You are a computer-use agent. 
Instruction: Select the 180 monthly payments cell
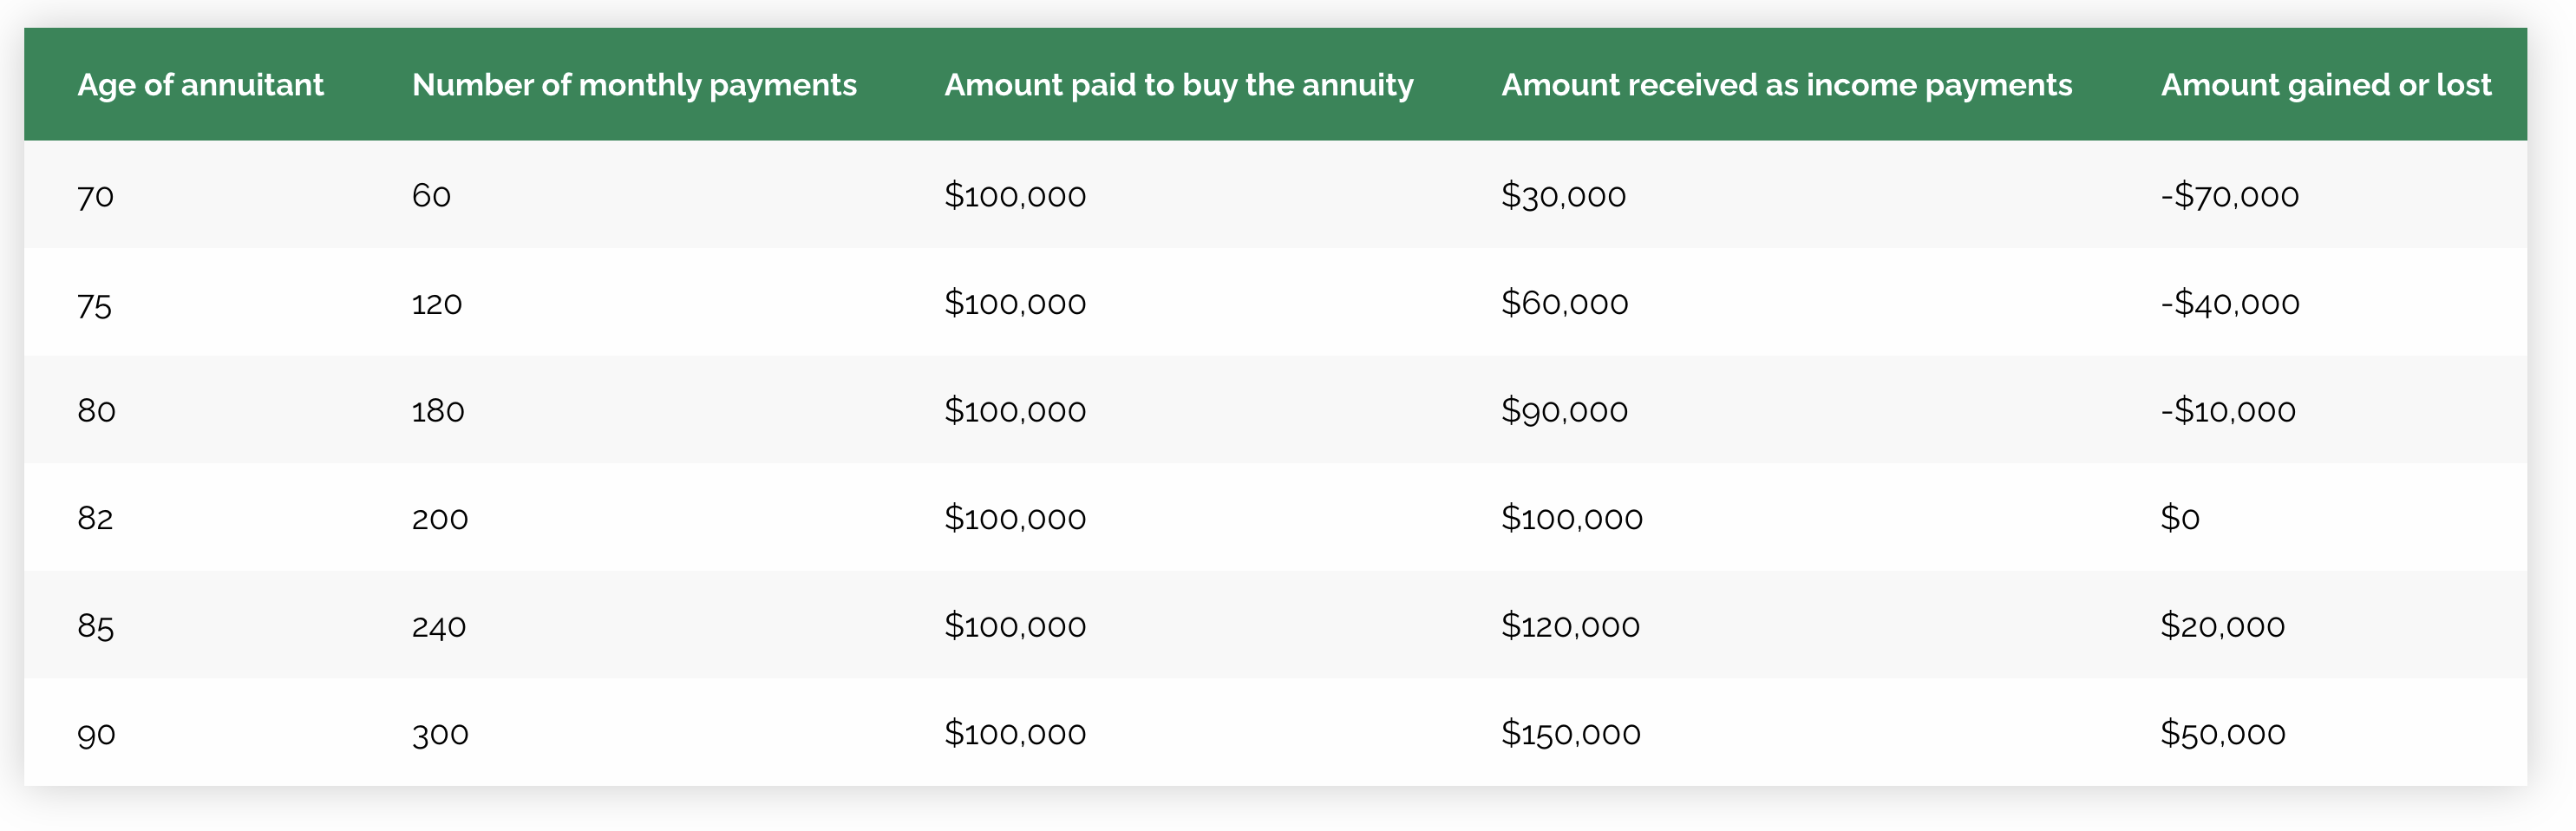click(x=438, y=411)
